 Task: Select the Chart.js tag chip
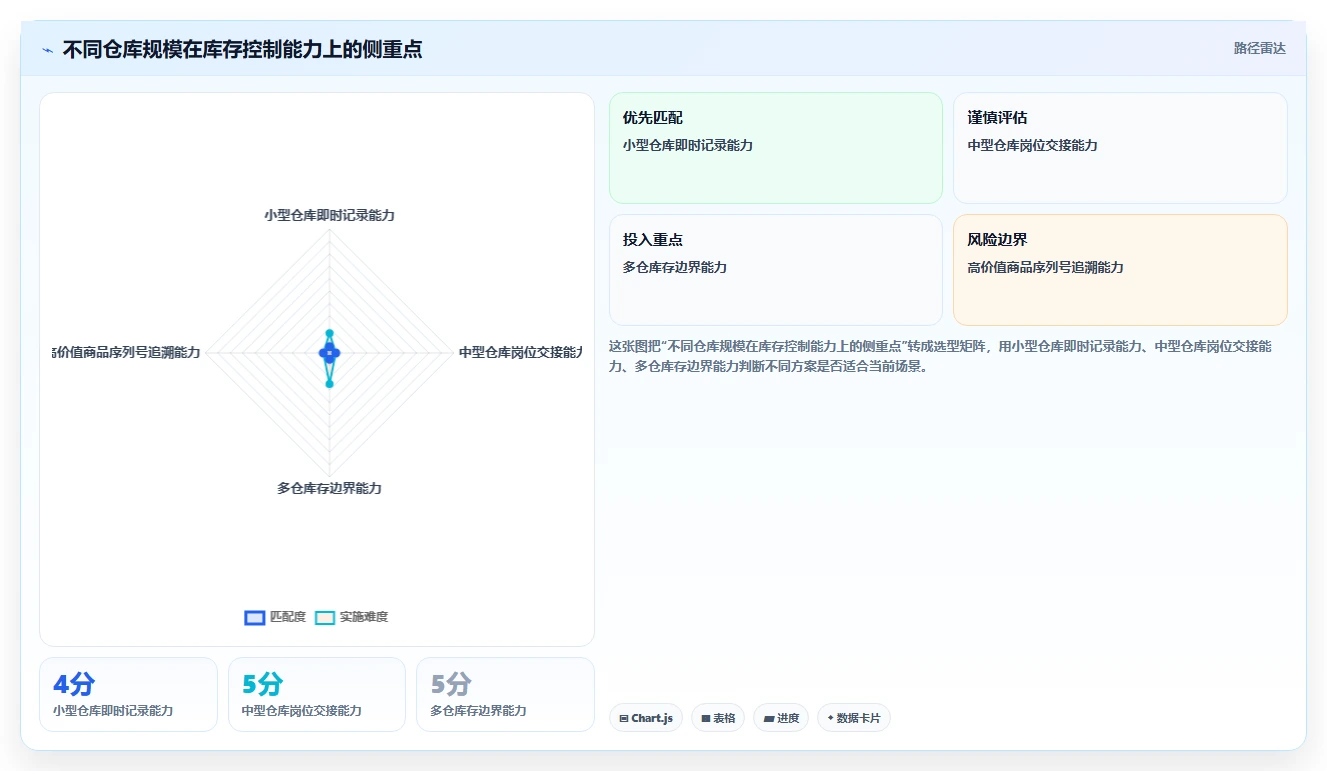pos(646,718)
